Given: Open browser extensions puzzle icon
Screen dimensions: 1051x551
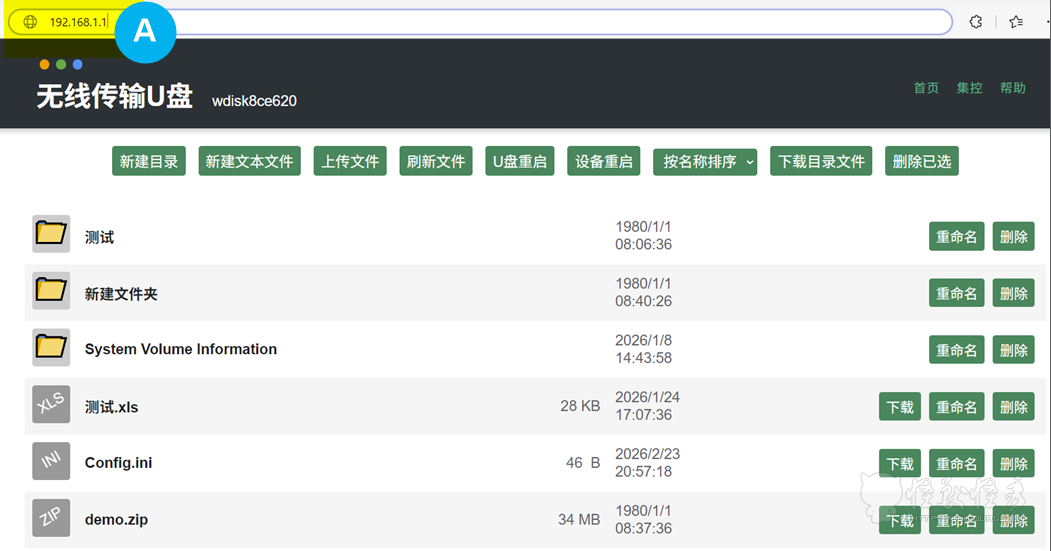Looking at the screenshot, I should 976,22.
